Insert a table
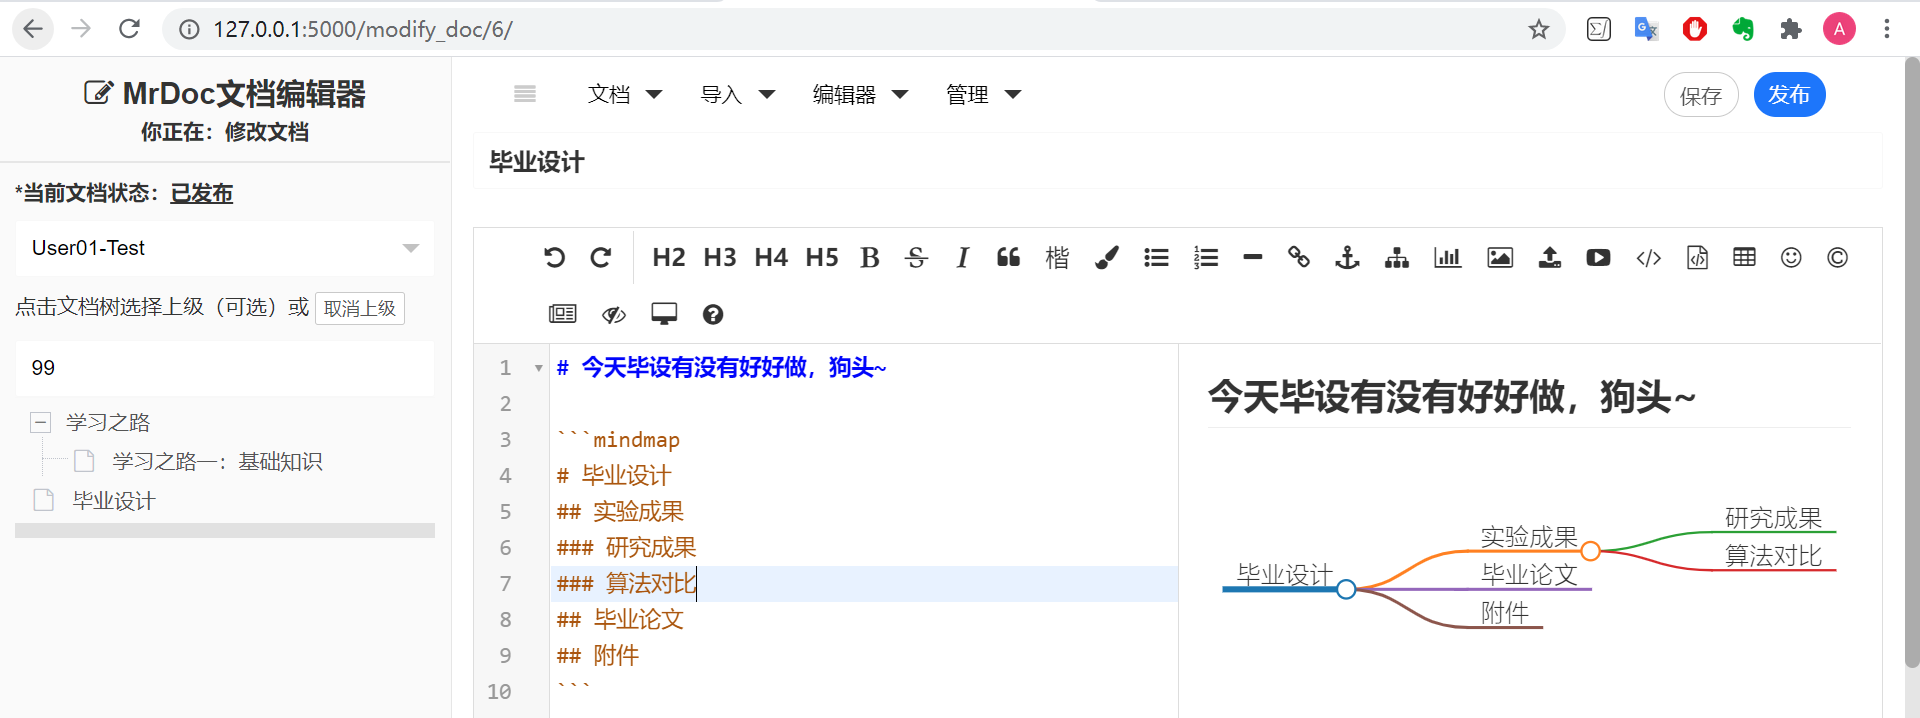This screenshot has width=1920, height=718. [x=1744, y=257]
